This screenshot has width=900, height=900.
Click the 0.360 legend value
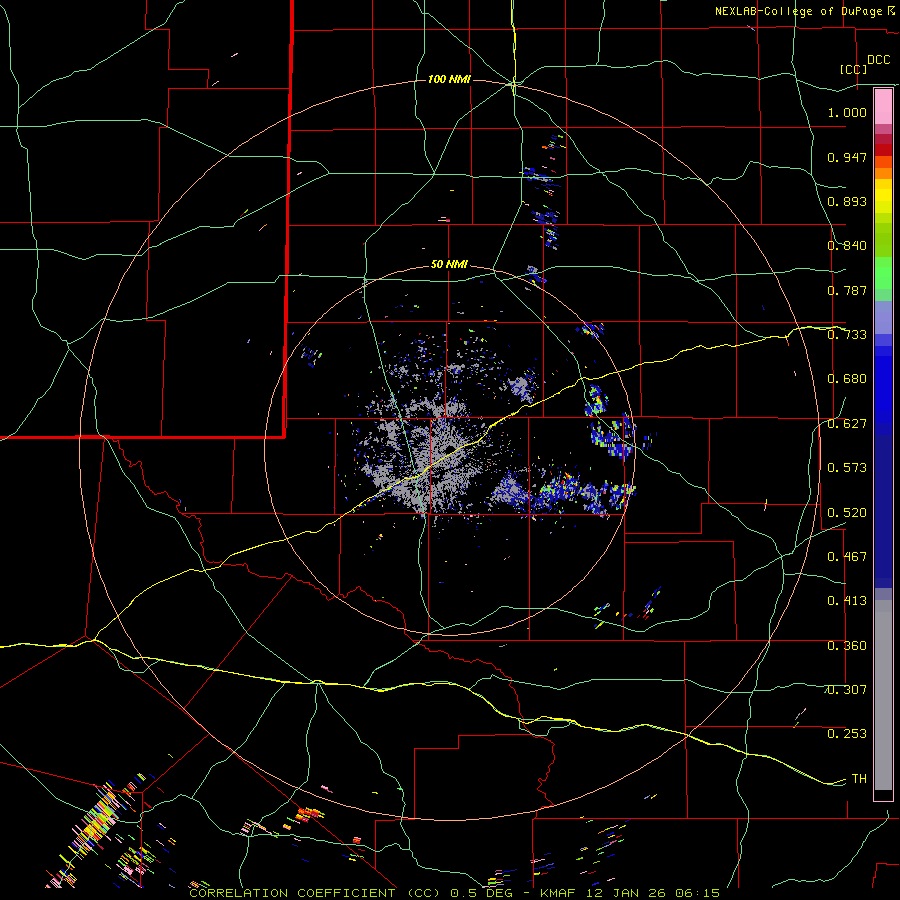847,646
